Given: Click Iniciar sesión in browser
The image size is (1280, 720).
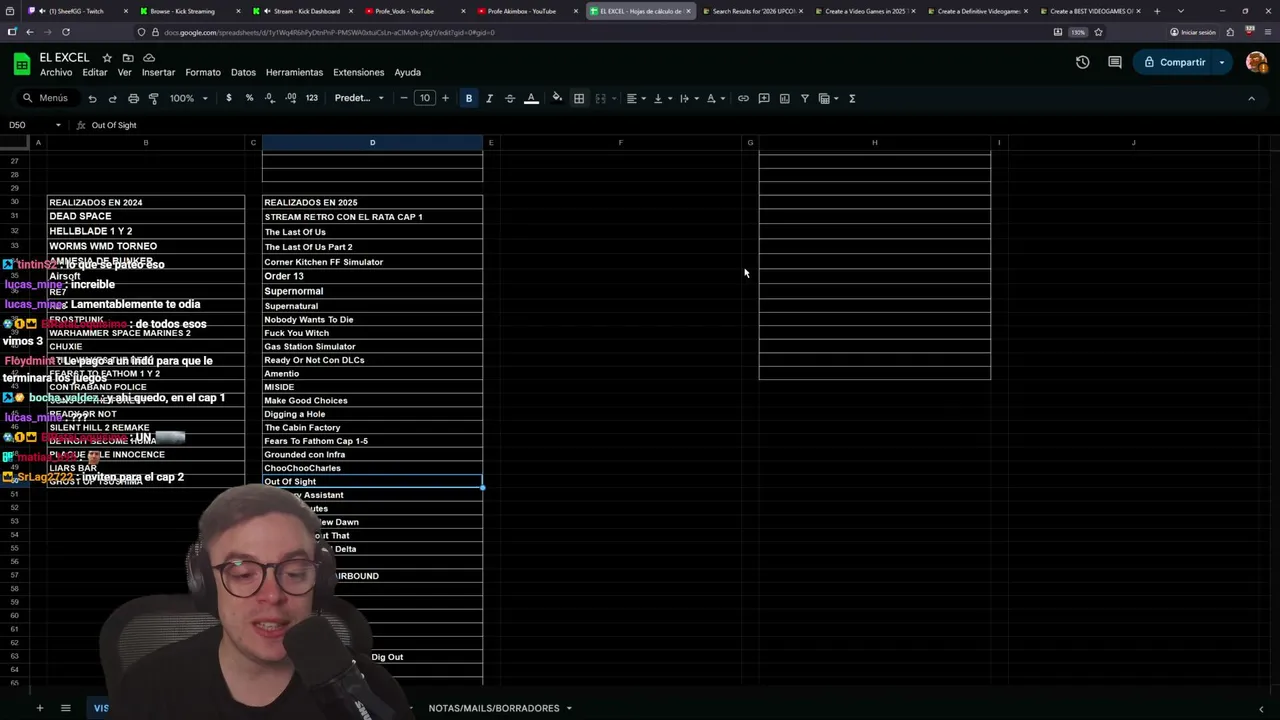Looking at the screenshot, I should tap(1193, 32).
